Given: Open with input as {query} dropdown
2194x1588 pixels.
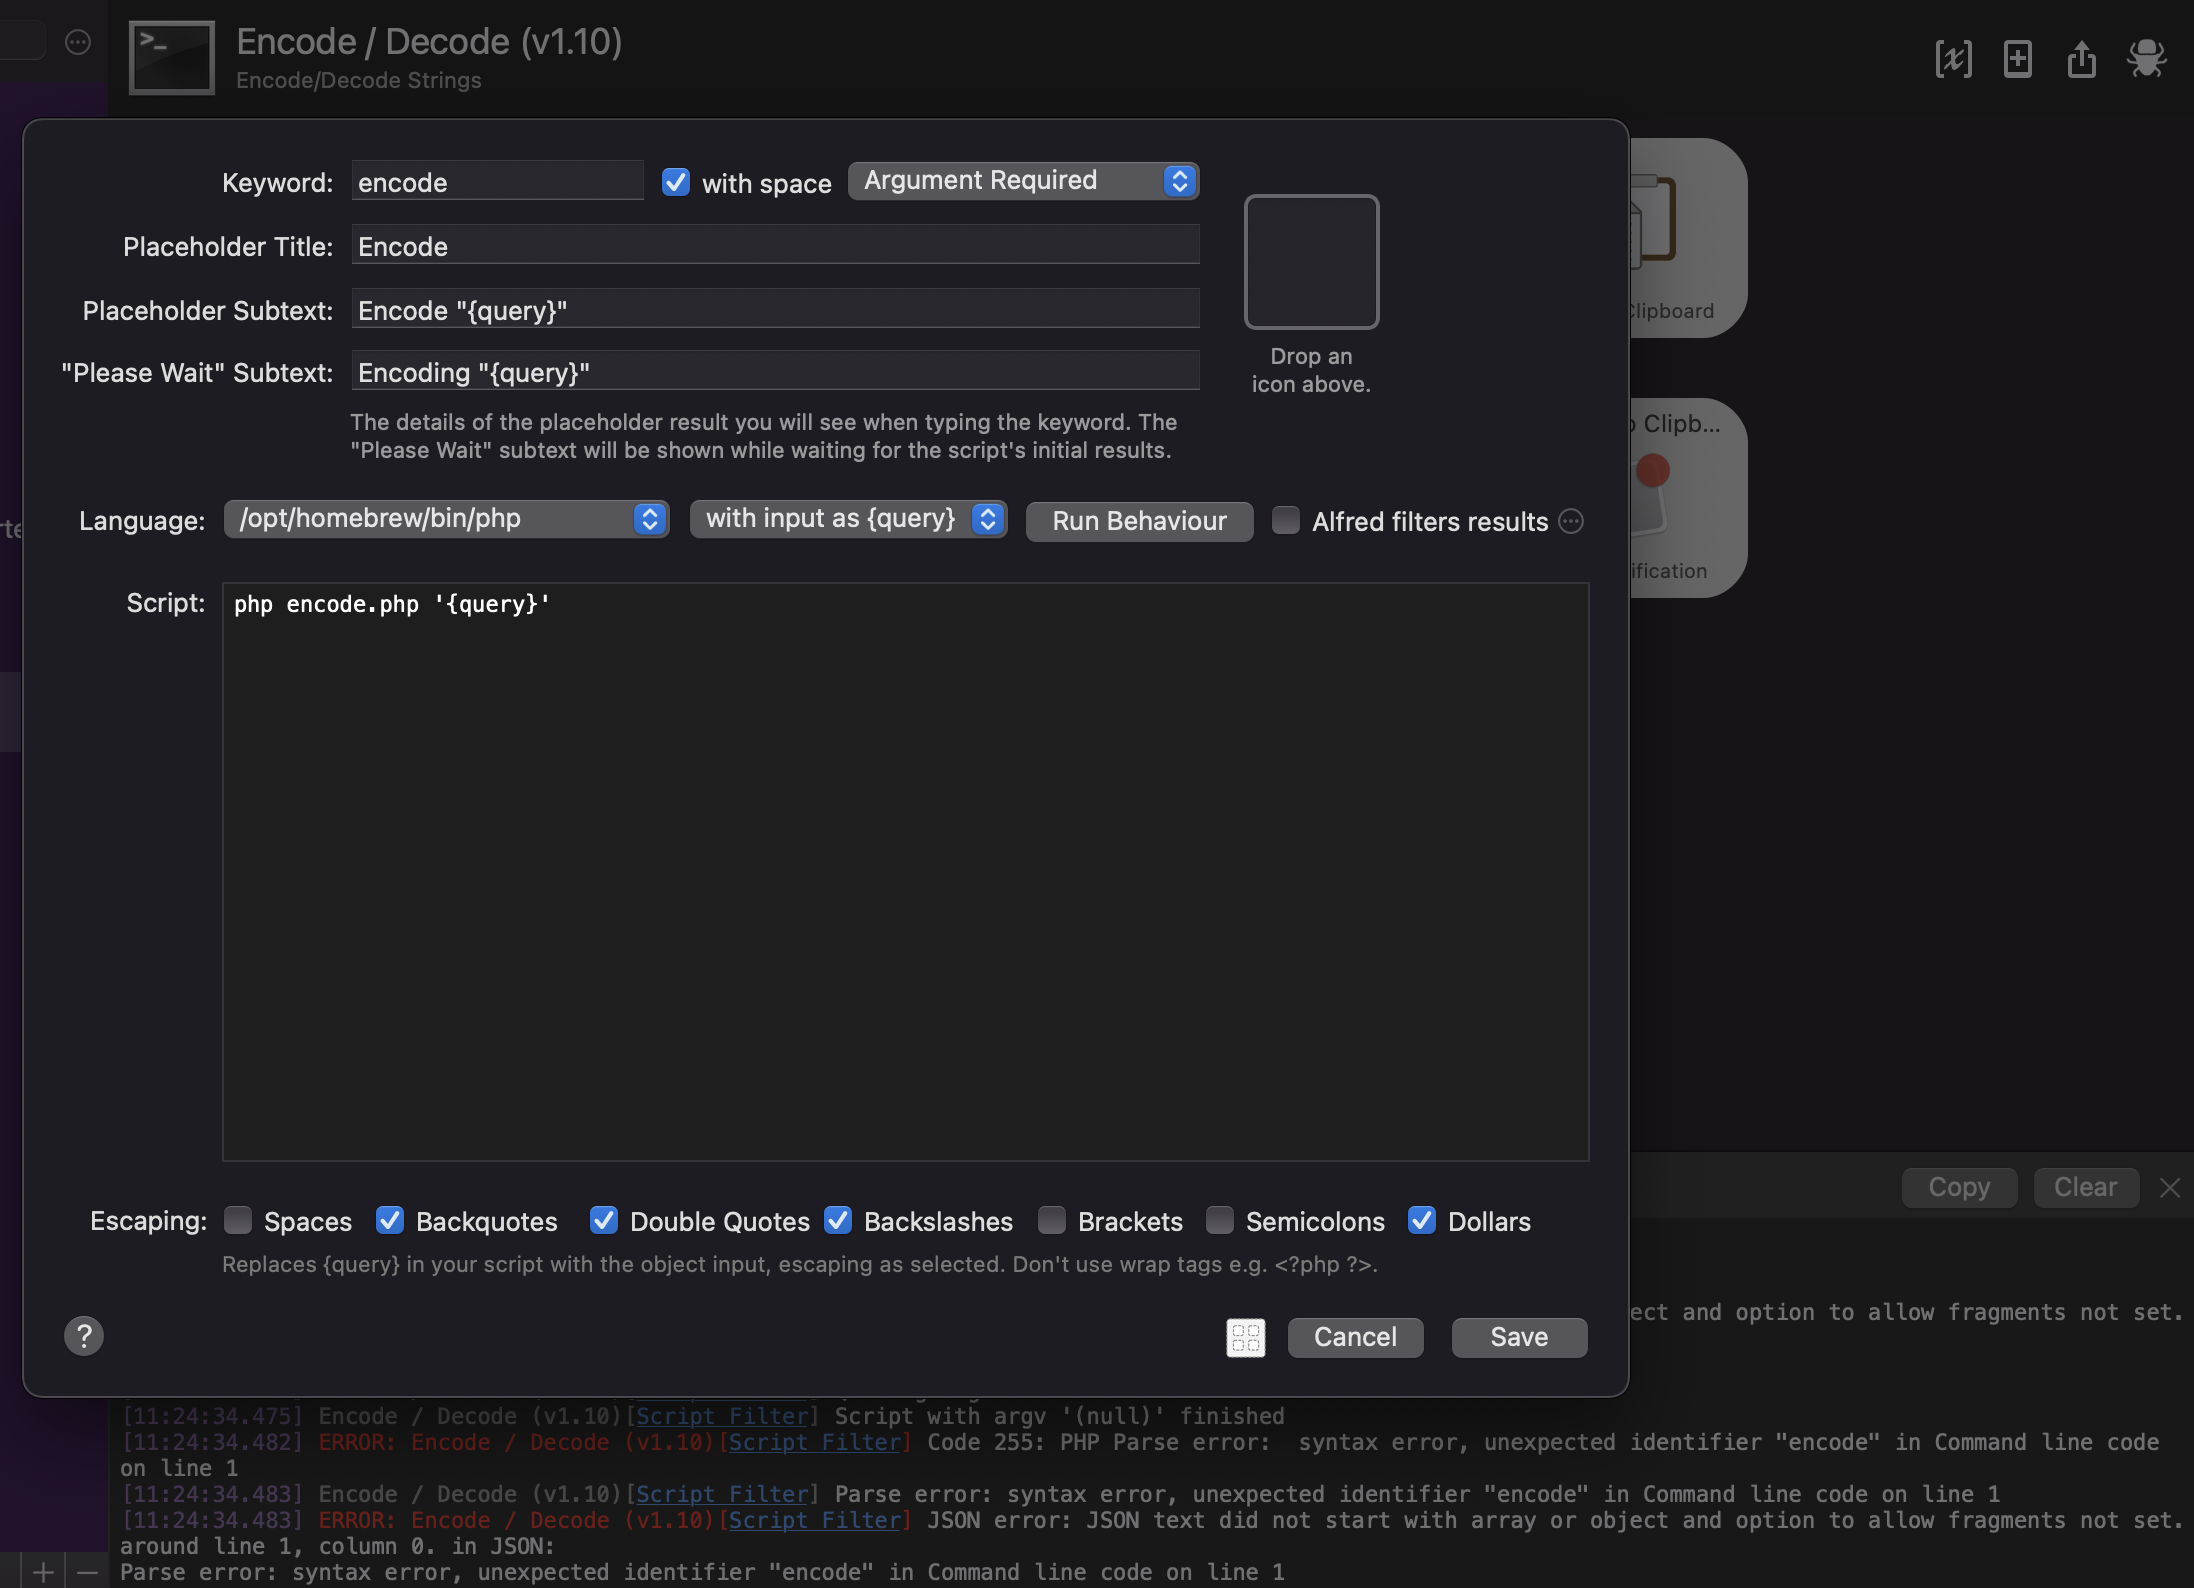Looking at the screenshot, I should click(848, 519).
